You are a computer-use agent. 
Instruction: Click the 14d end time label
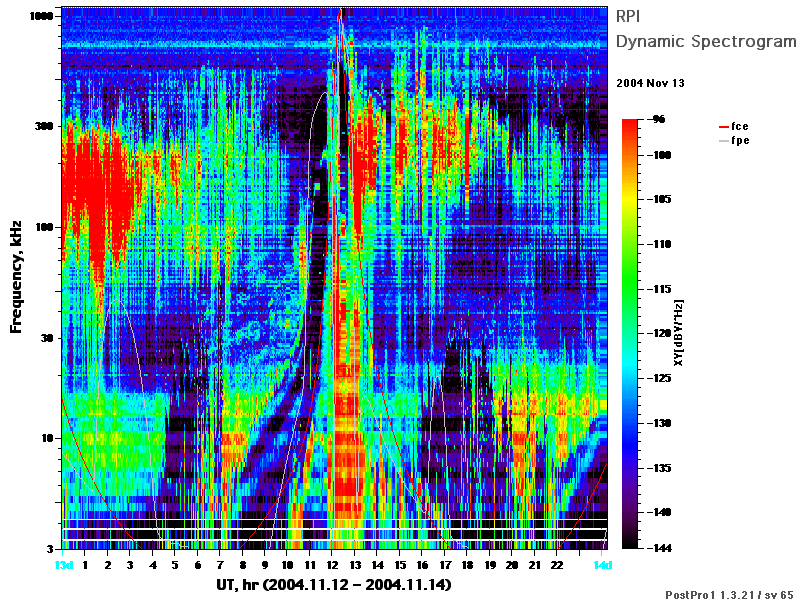(602, 565)
